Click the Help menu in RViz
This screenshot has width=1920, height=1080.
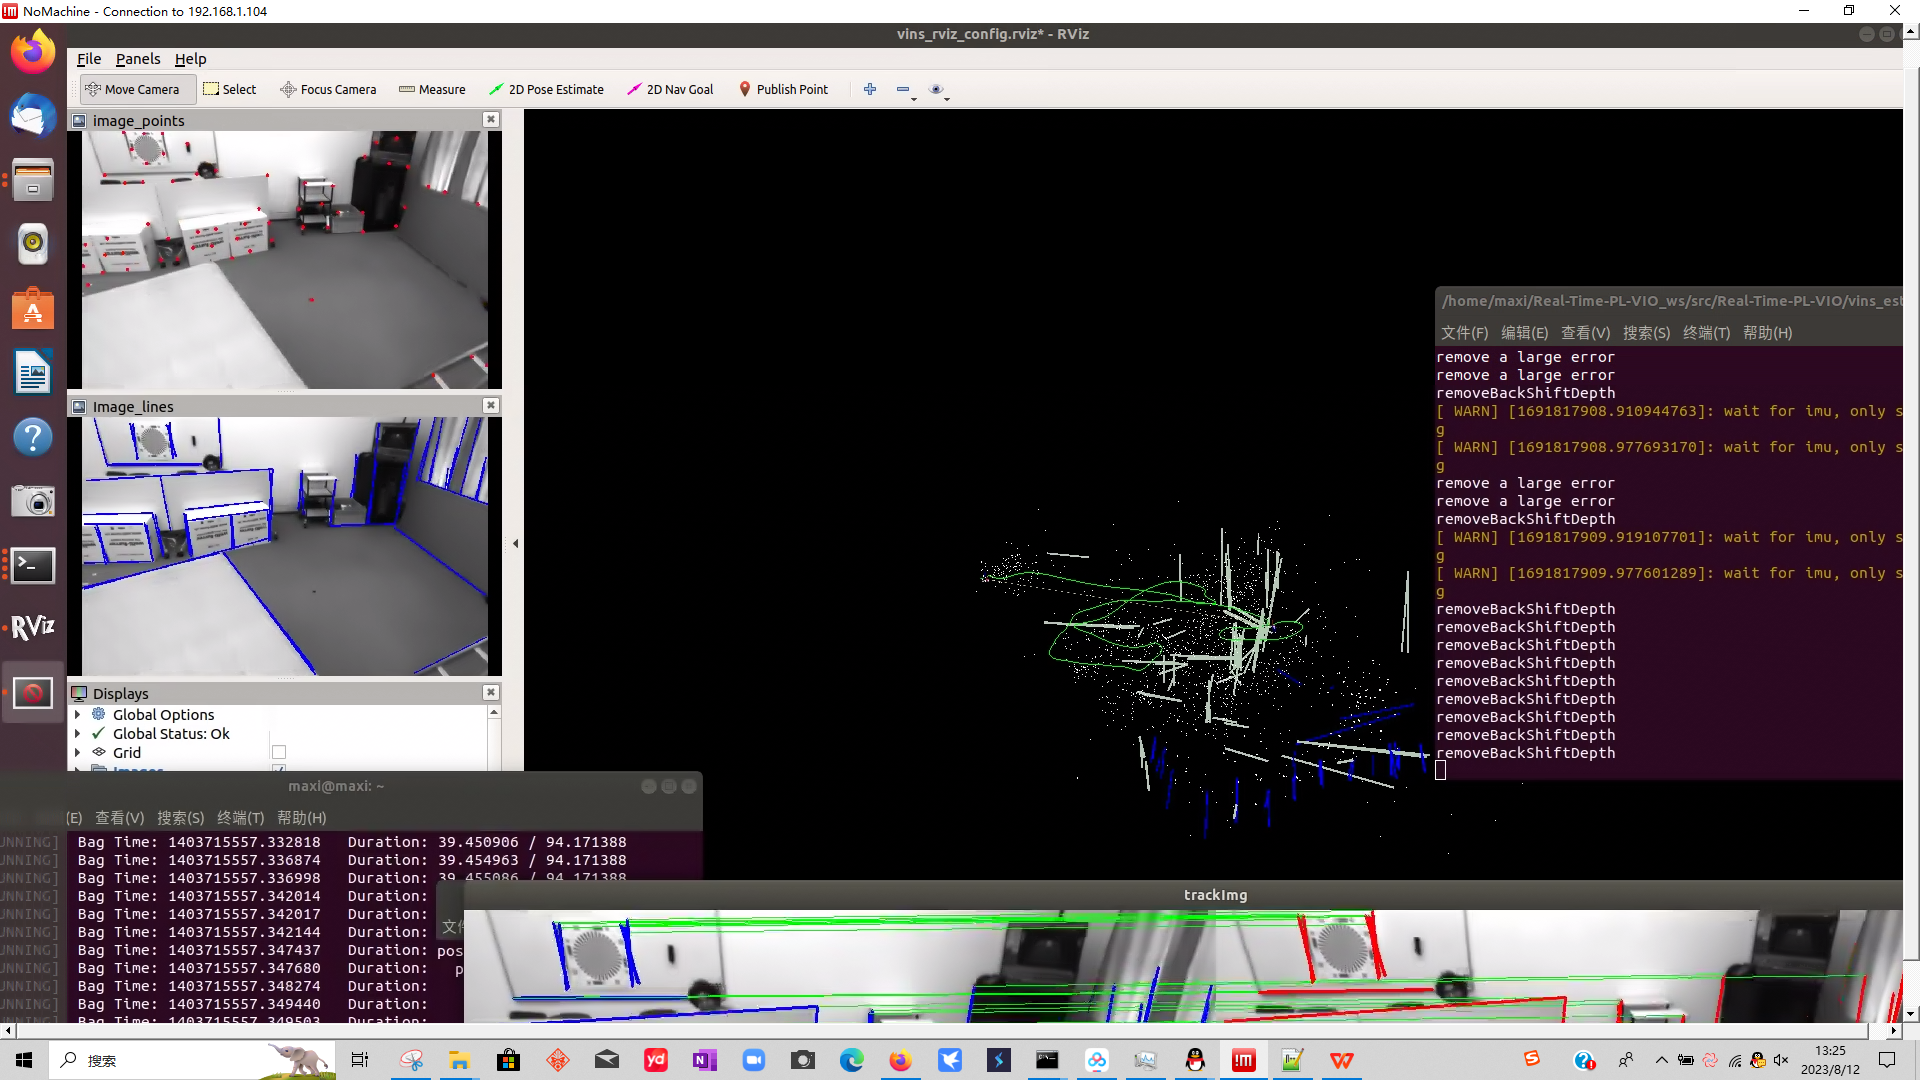[190, 59]
